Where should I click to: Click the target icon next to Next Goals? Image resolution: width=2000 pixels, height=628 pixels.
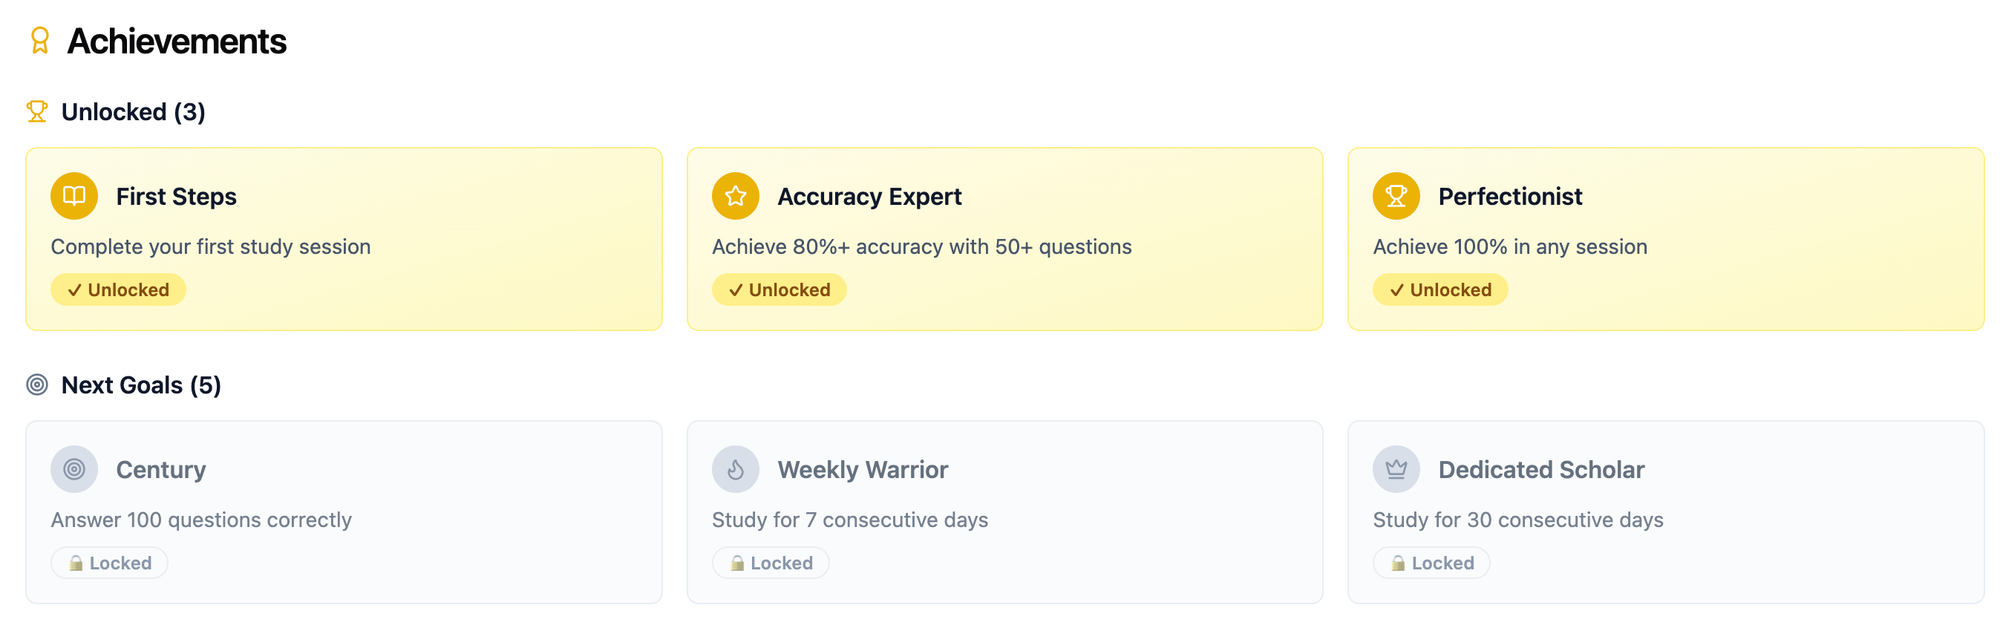point(37,385)
